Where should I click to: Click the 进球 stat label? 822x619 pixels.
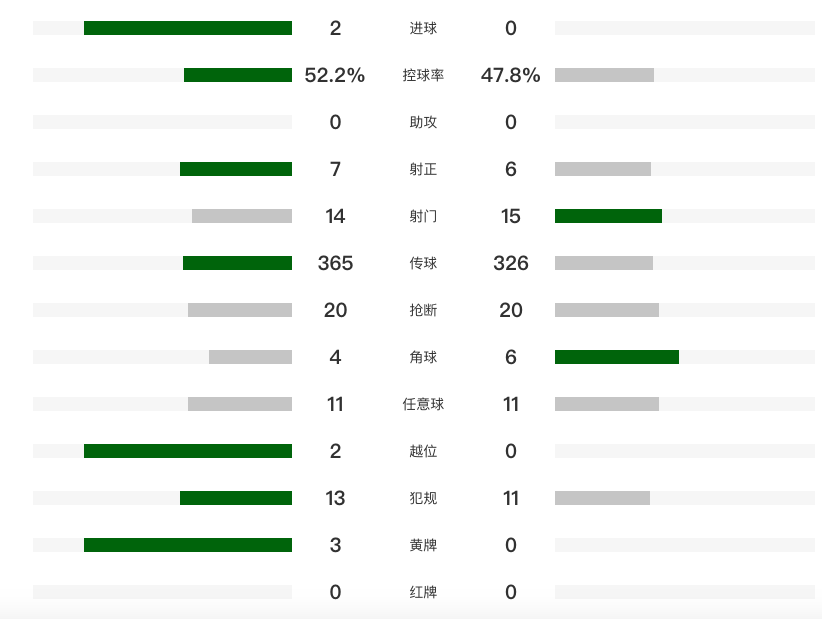click(x=423, y=28)
